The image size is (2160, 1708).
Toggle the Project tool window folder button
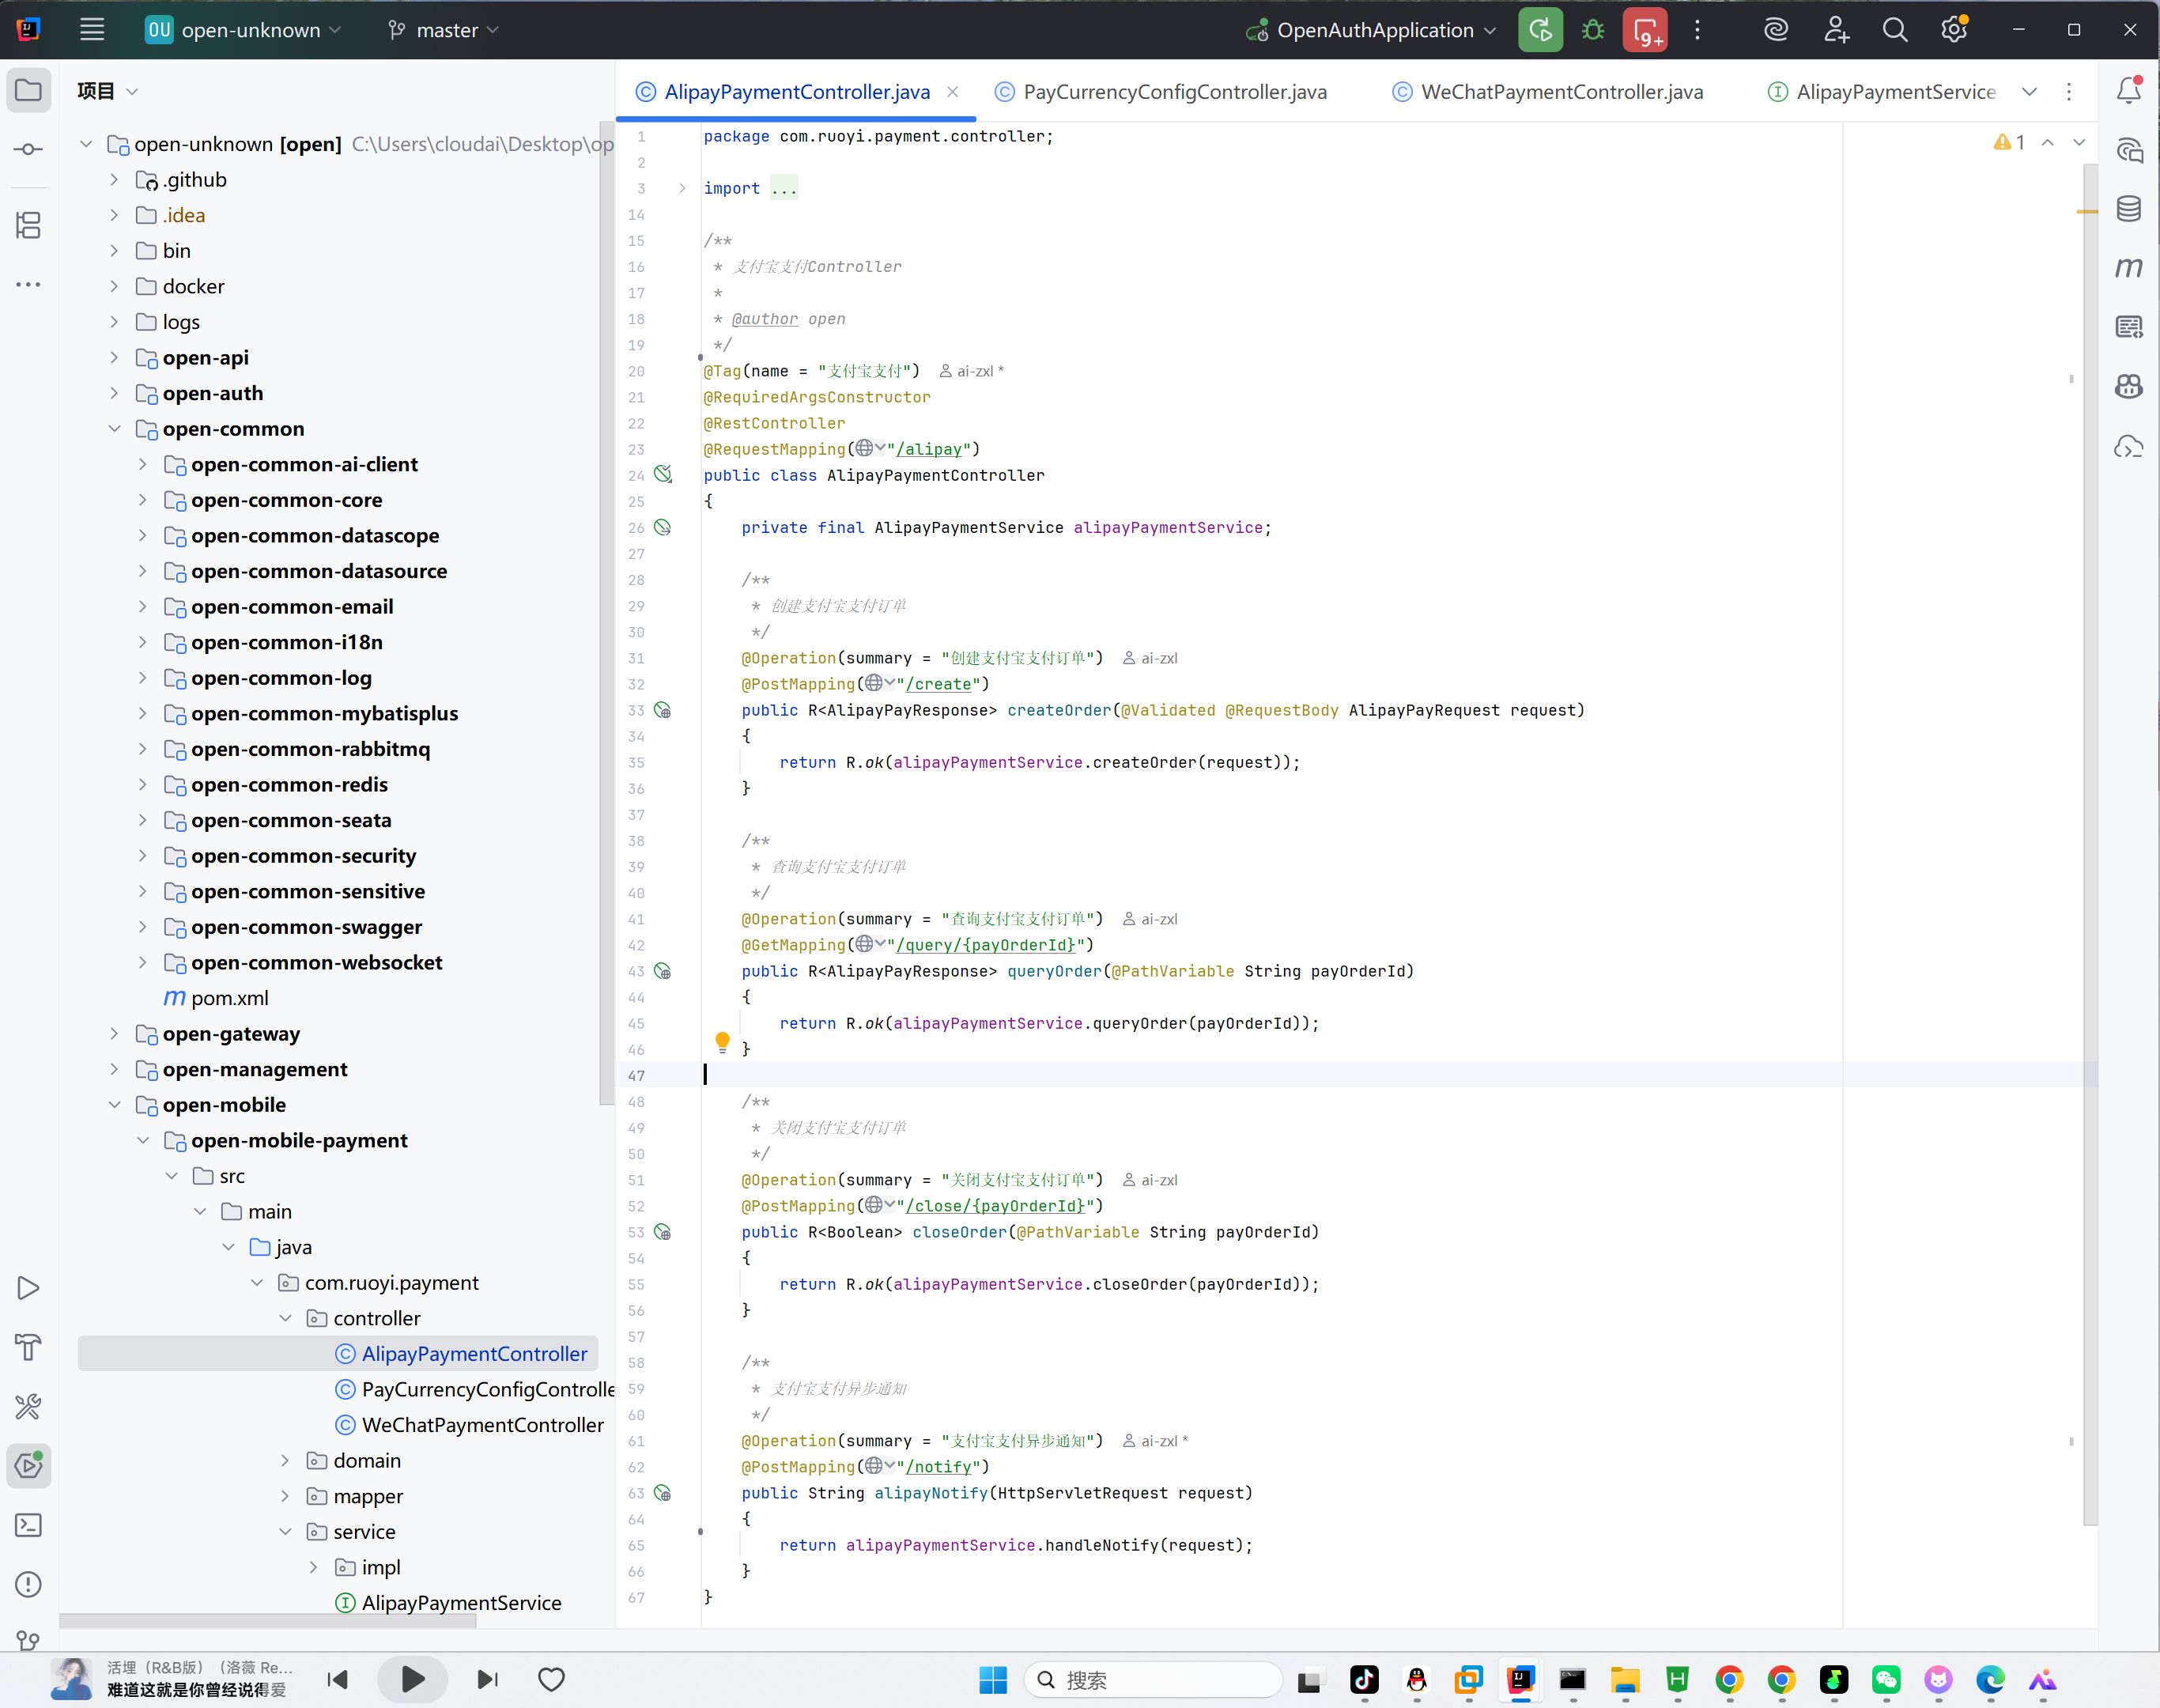point(29,90)
